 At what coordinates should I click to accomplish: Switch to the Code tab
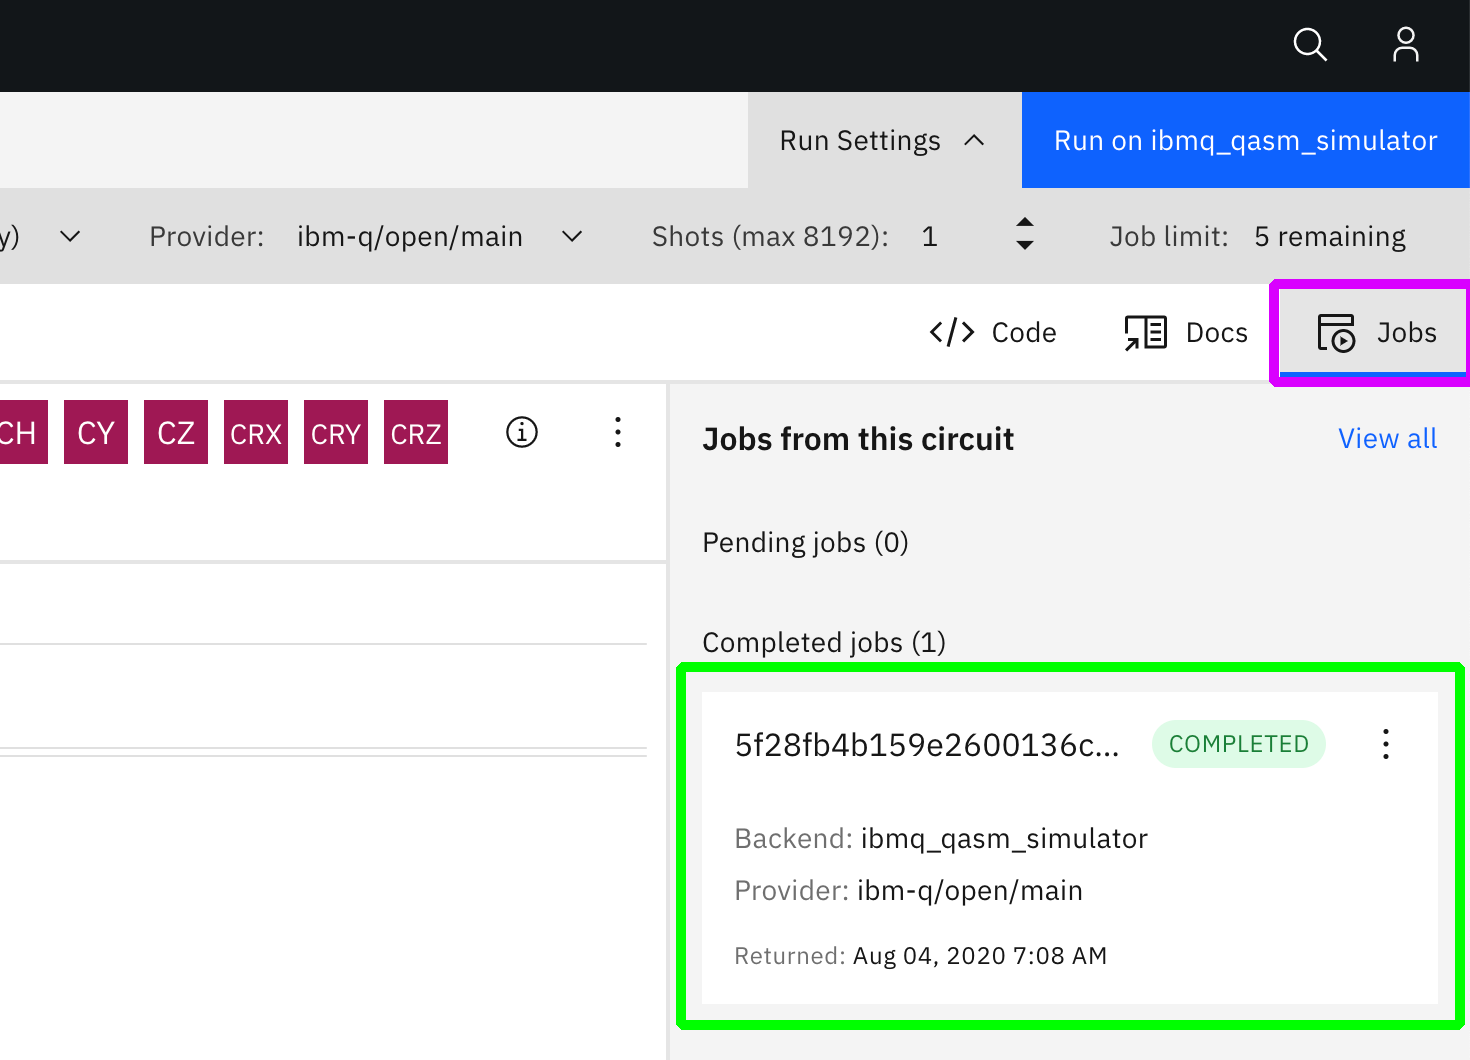(x=993, y=332)
